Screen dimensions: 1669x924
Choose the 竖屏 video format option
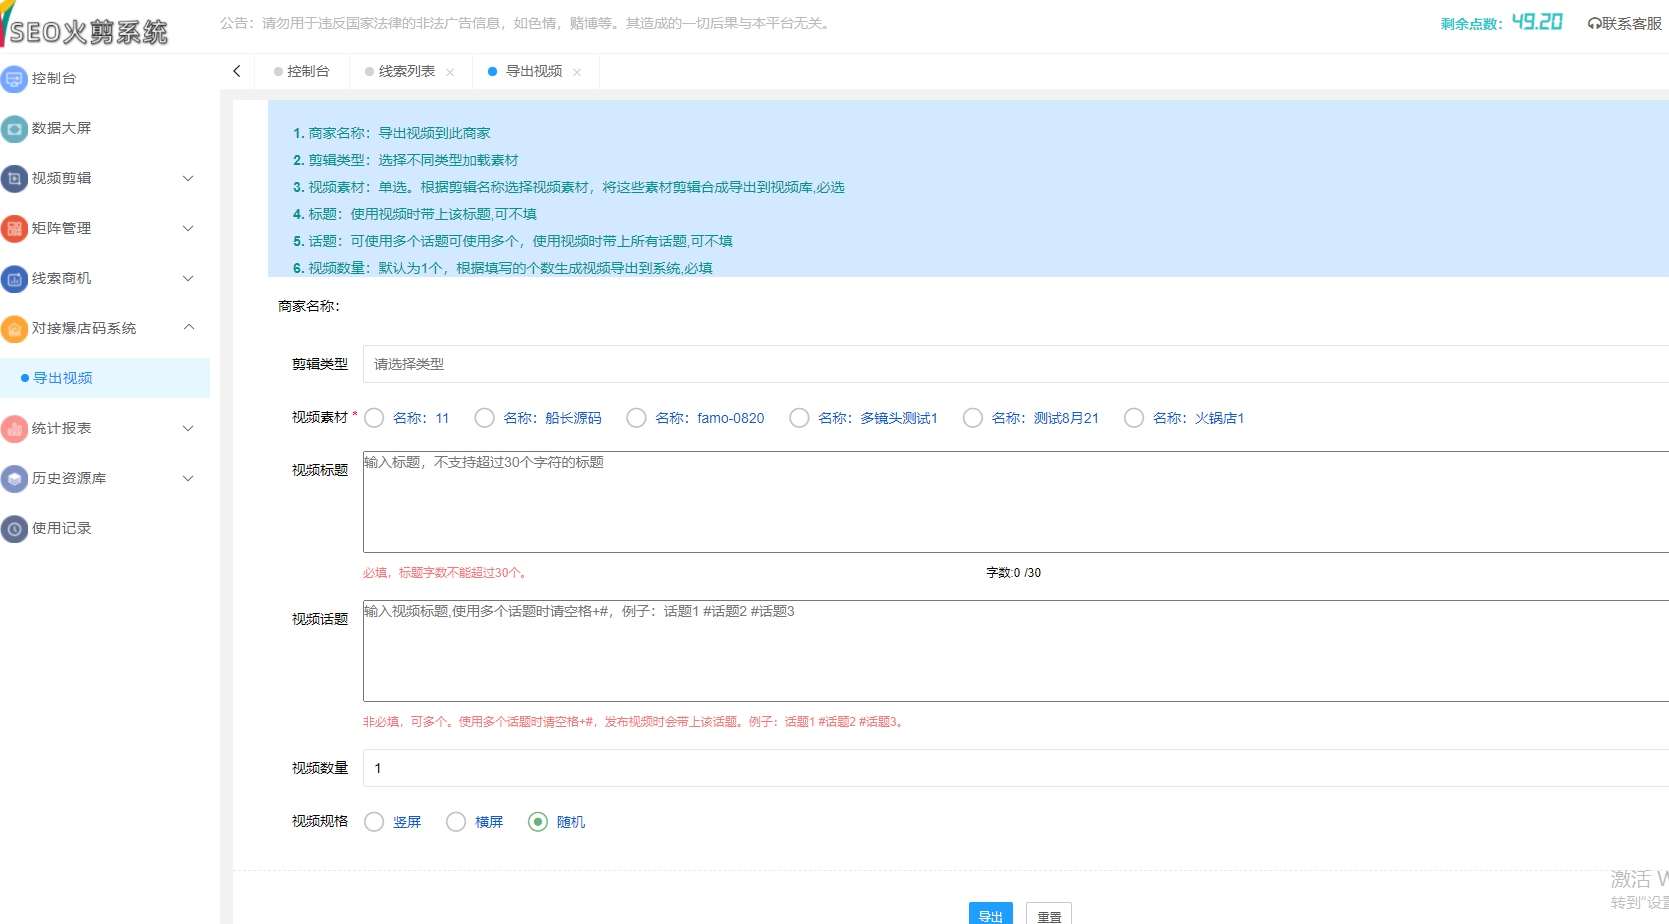click(x=374, y=822)
